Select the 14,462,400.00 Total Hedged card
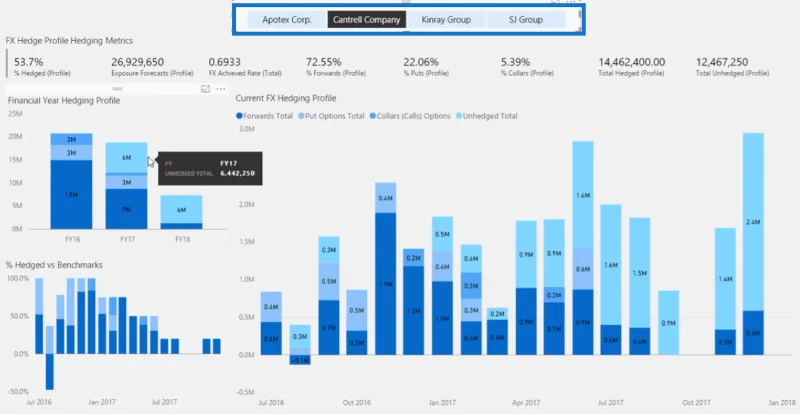 [632, 67]
